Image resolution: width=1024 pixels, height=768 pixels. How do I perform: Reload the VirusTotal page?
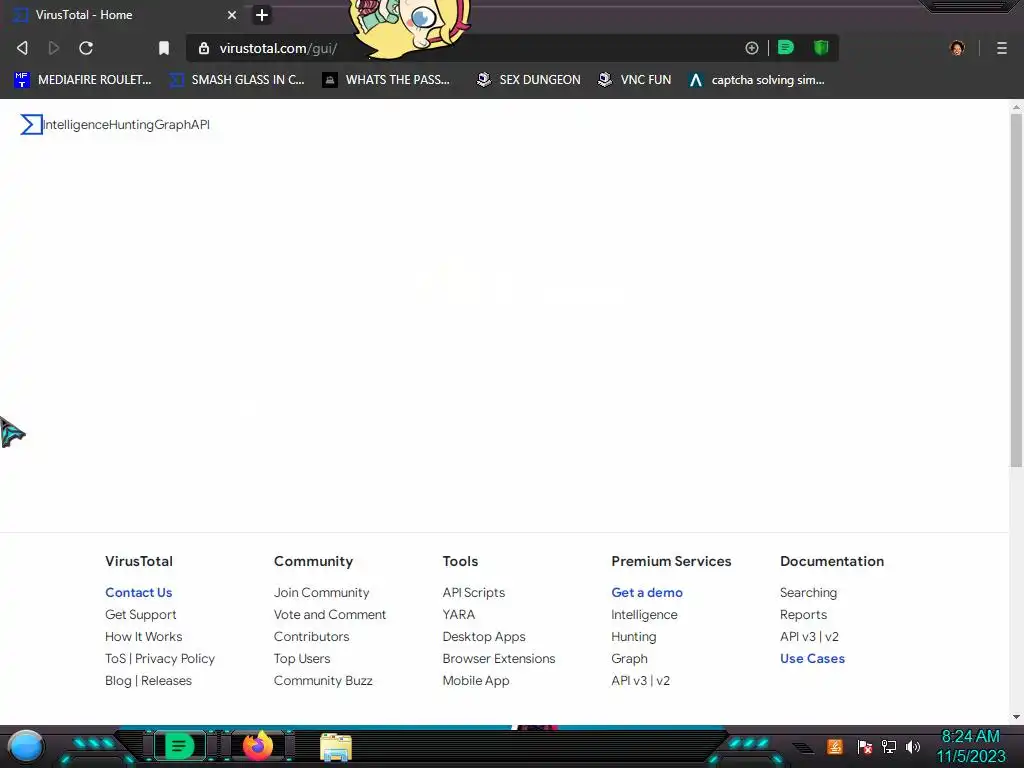86,48
